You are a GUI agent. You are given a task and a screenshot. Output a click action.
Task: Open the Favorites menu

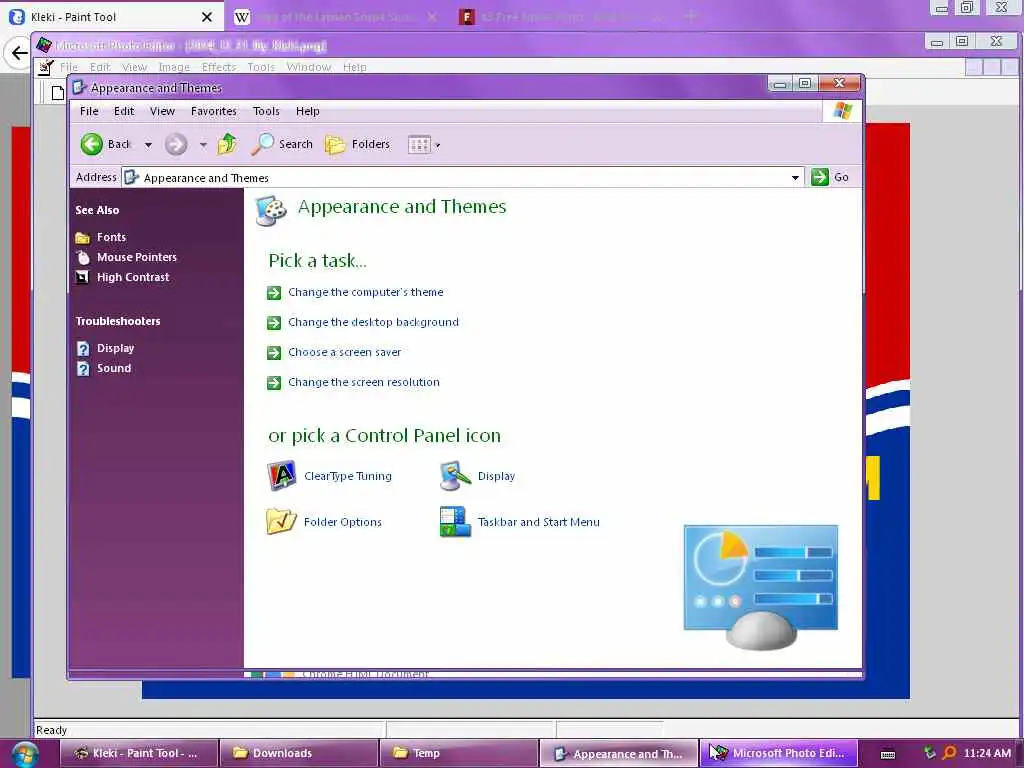pos(214,111)
